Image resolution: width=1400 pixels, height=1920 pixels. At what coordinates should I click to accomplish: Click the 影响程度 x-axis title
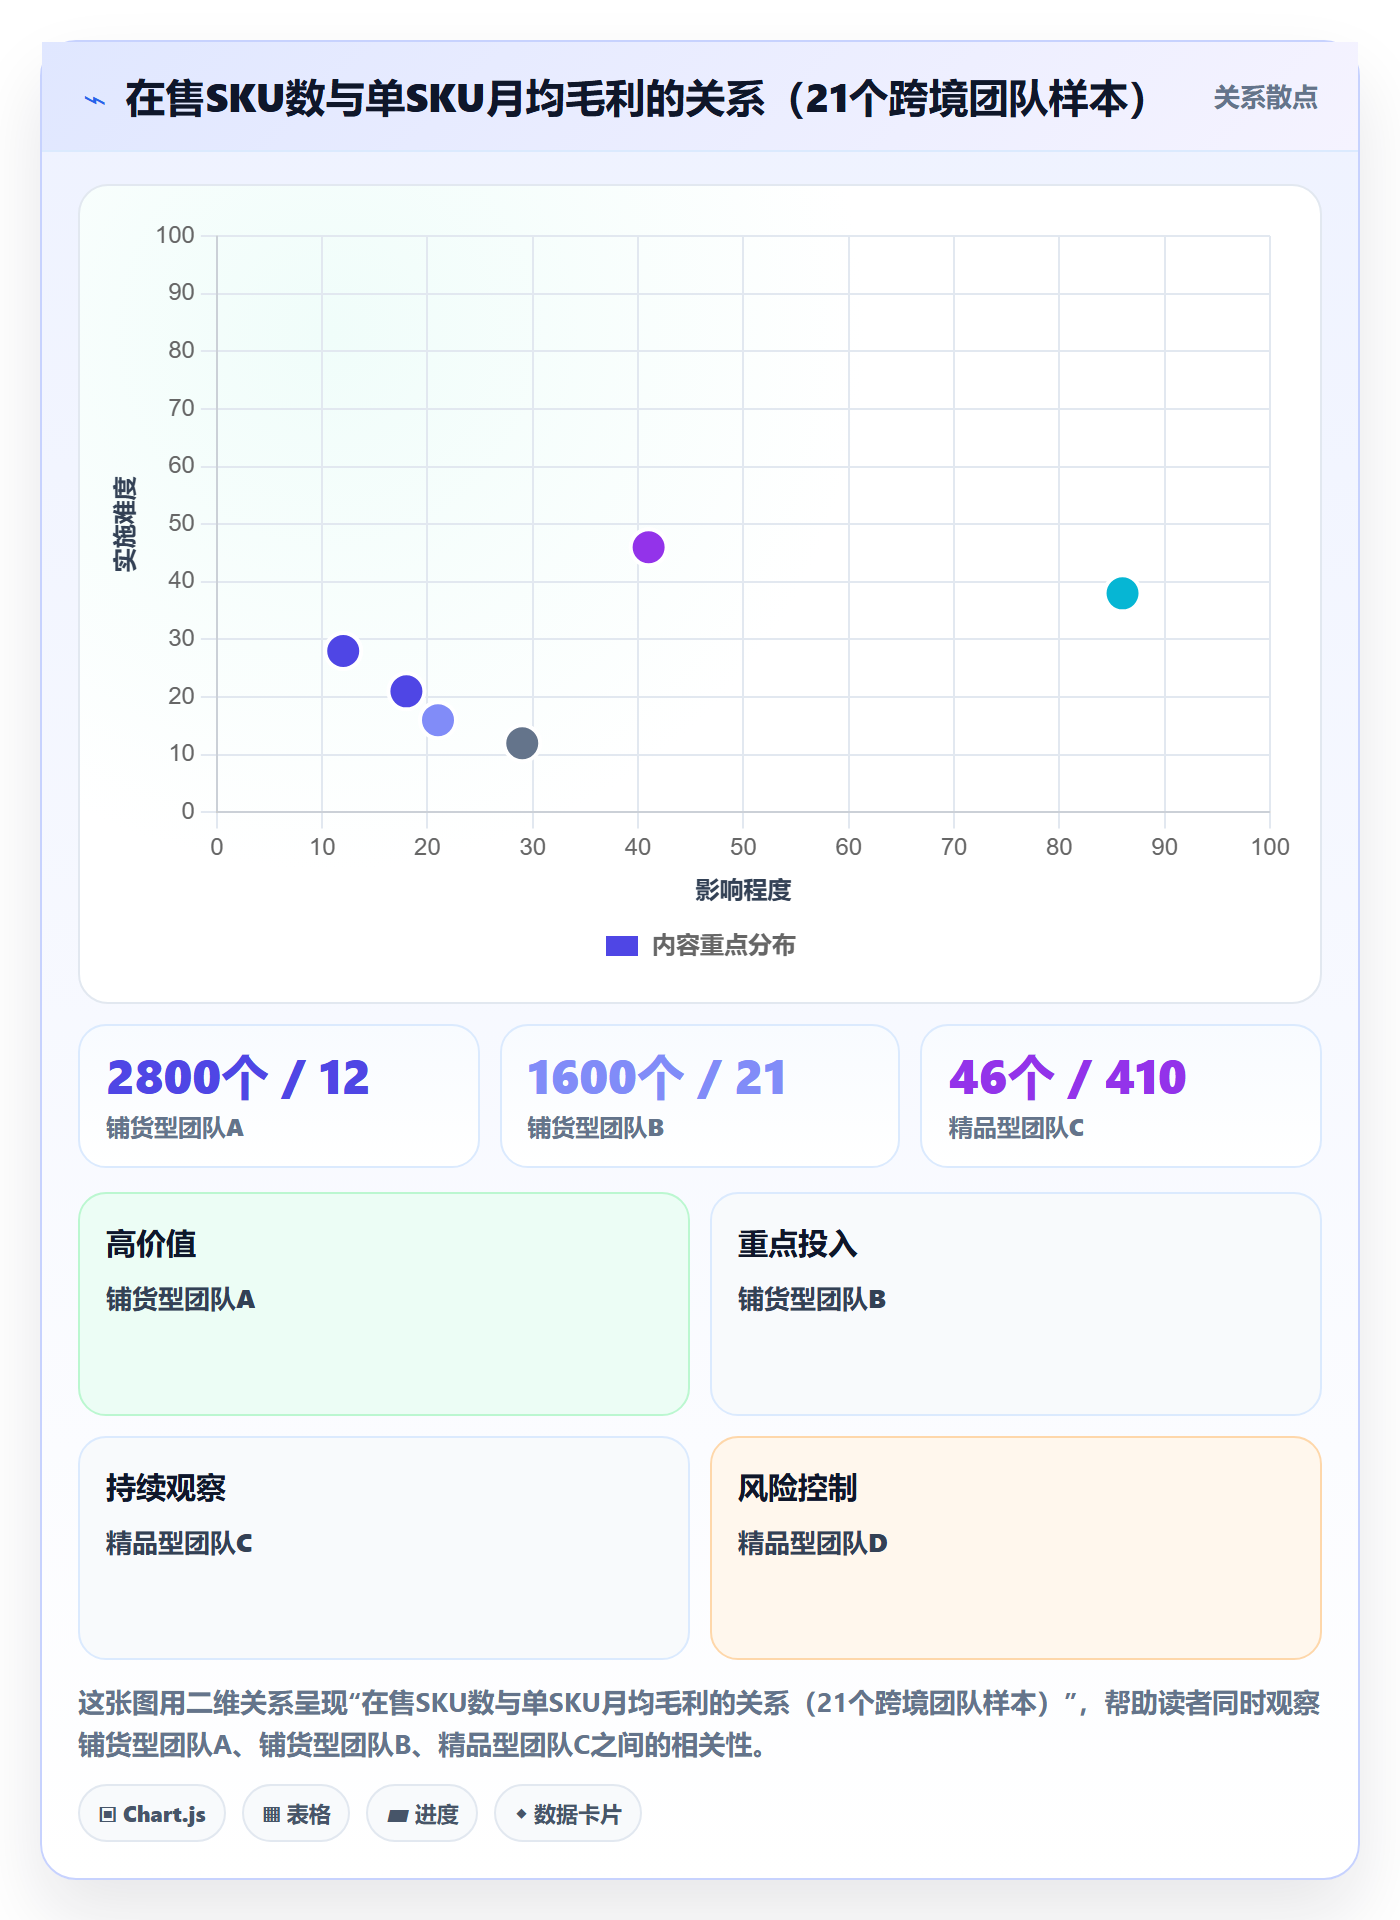tap(743, 890)
